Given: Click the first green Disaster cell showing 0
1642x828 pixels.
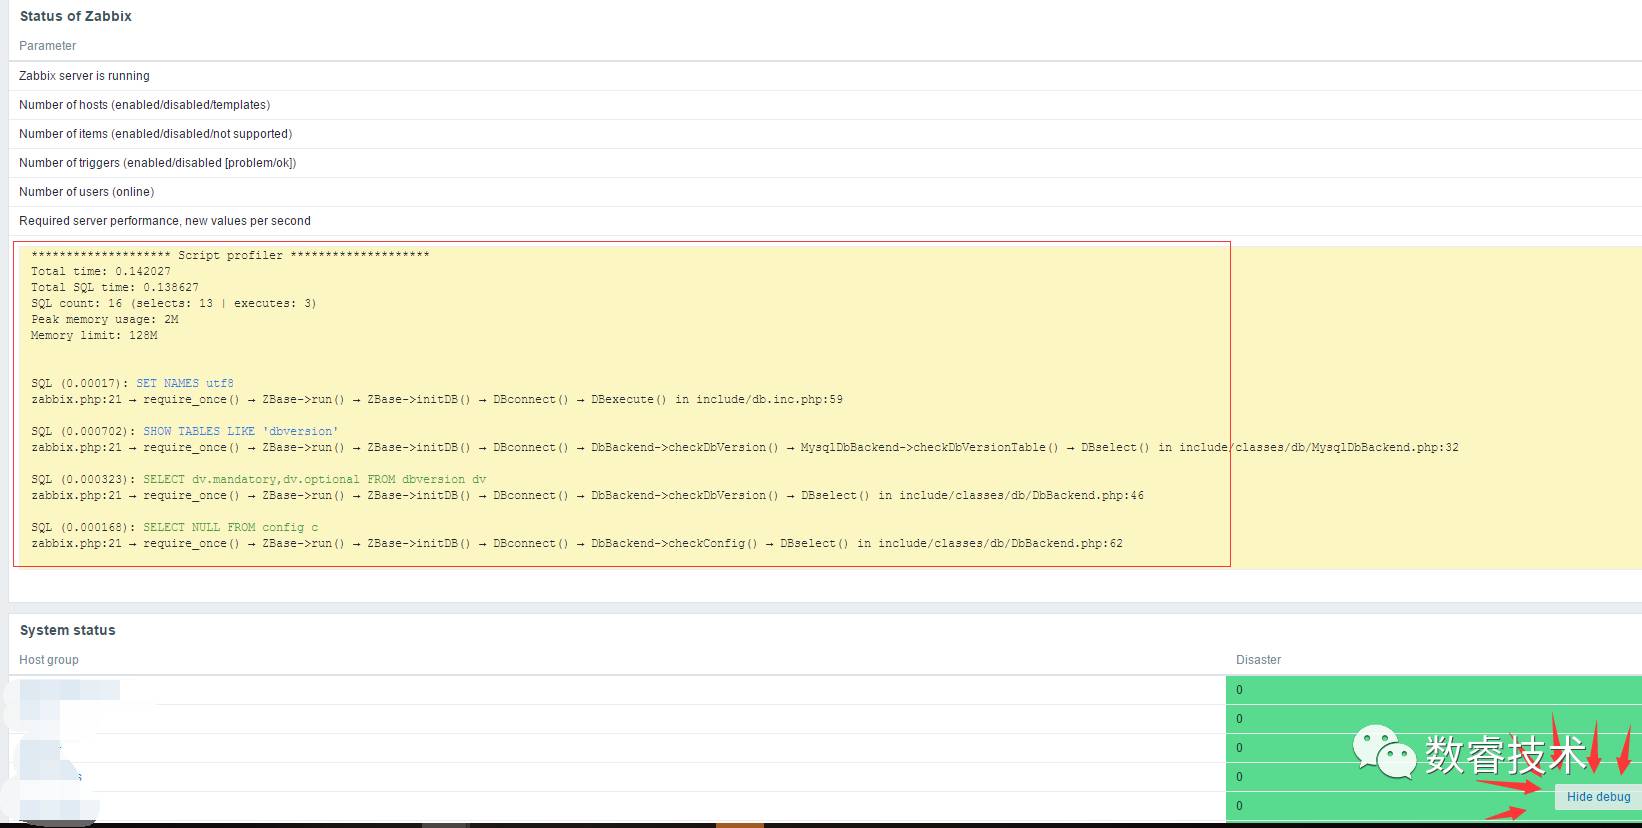Looking at the screenshot, I should (x=1434, y=690).
